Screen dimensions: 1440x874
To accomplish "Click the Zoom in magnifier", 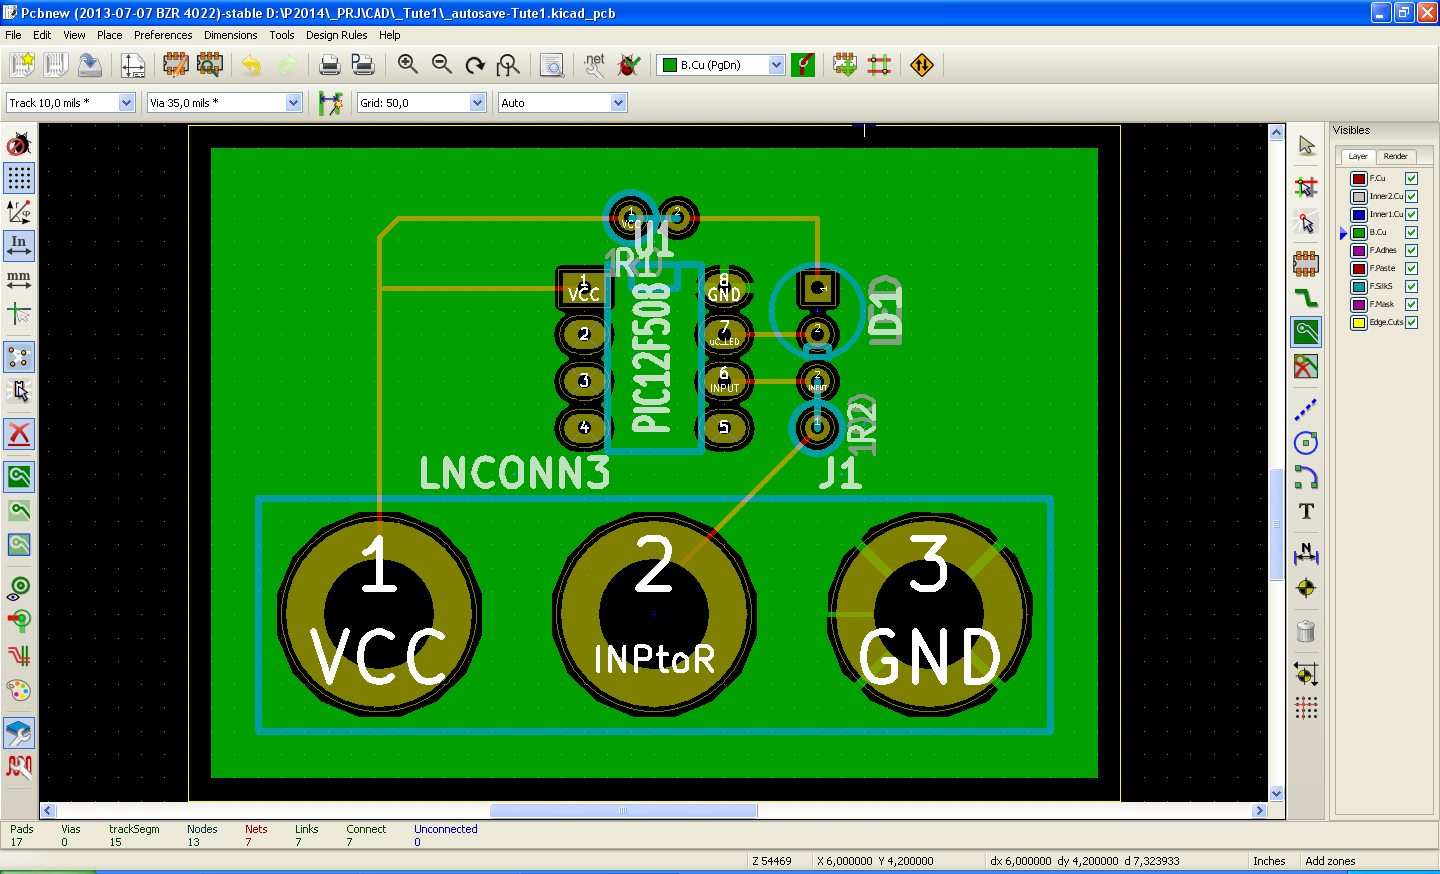I will coord(407,65).
